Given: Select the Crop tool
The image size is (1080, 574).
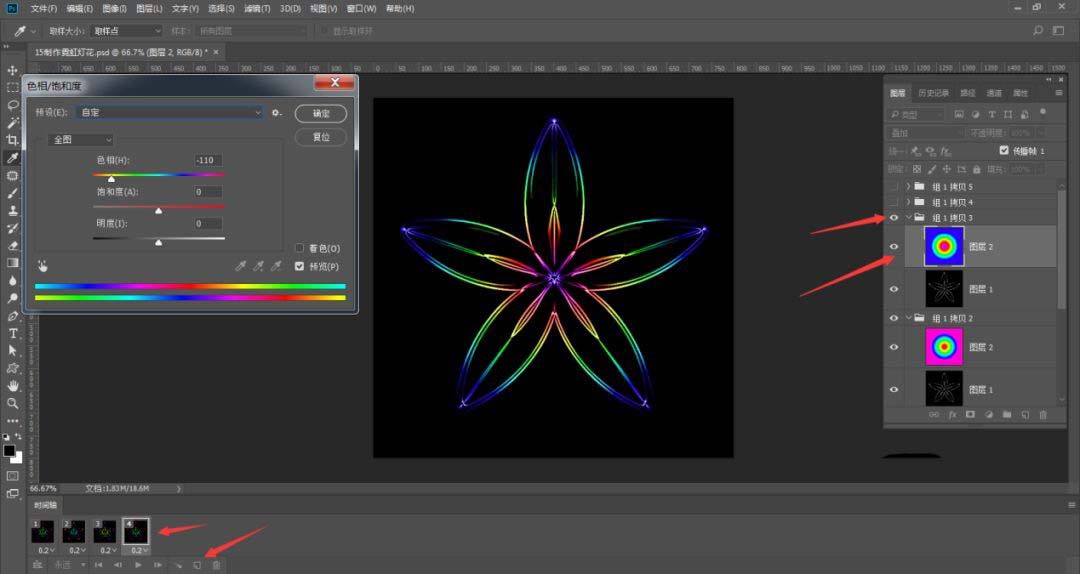Looking at the screenshot, I should coord(12,140).
